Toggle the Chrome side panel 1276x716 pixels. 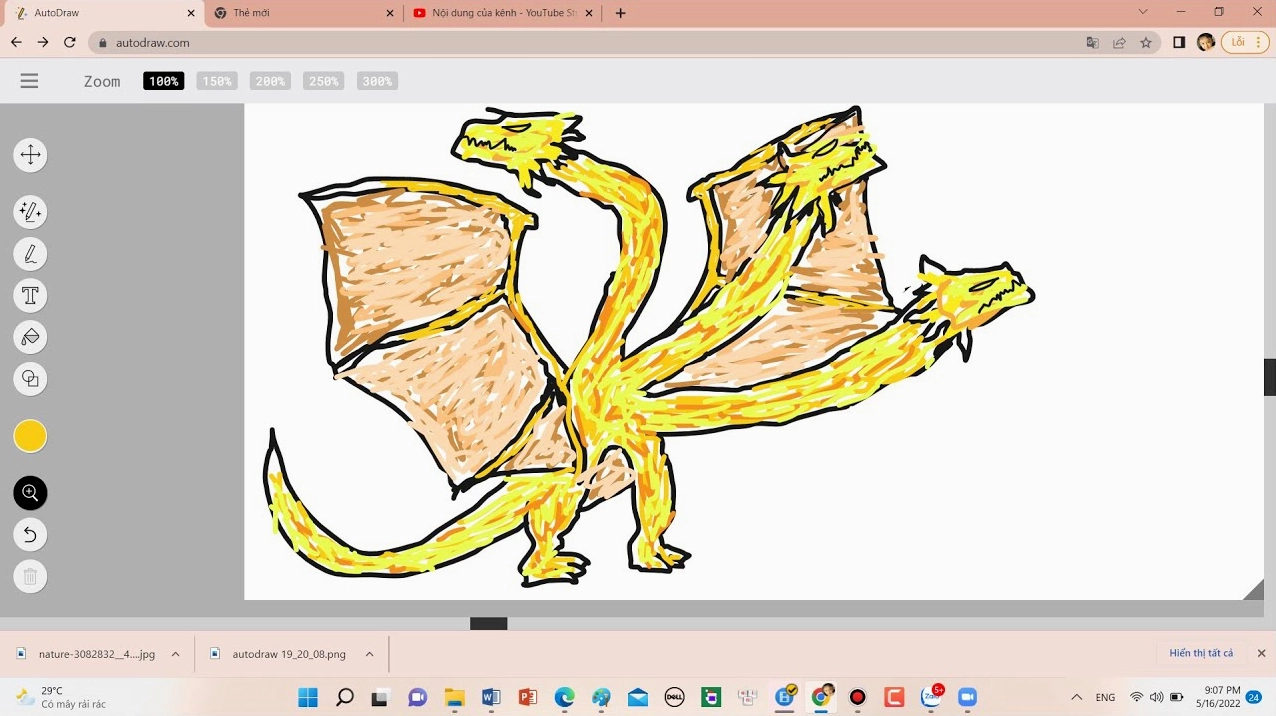(x=1179, y=43)
